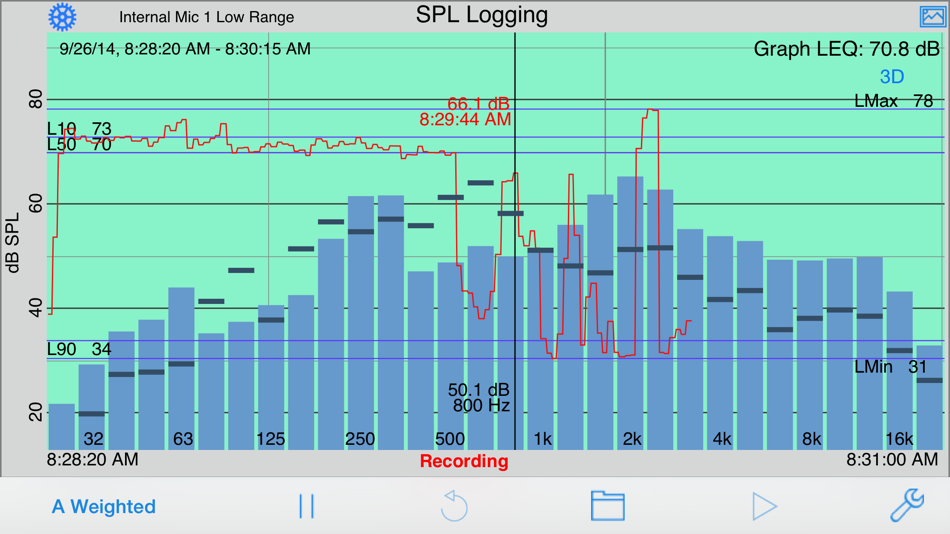Click the 8:29:44 AM cursor timestamp
The image size is (950, 534).
[465, 119]
